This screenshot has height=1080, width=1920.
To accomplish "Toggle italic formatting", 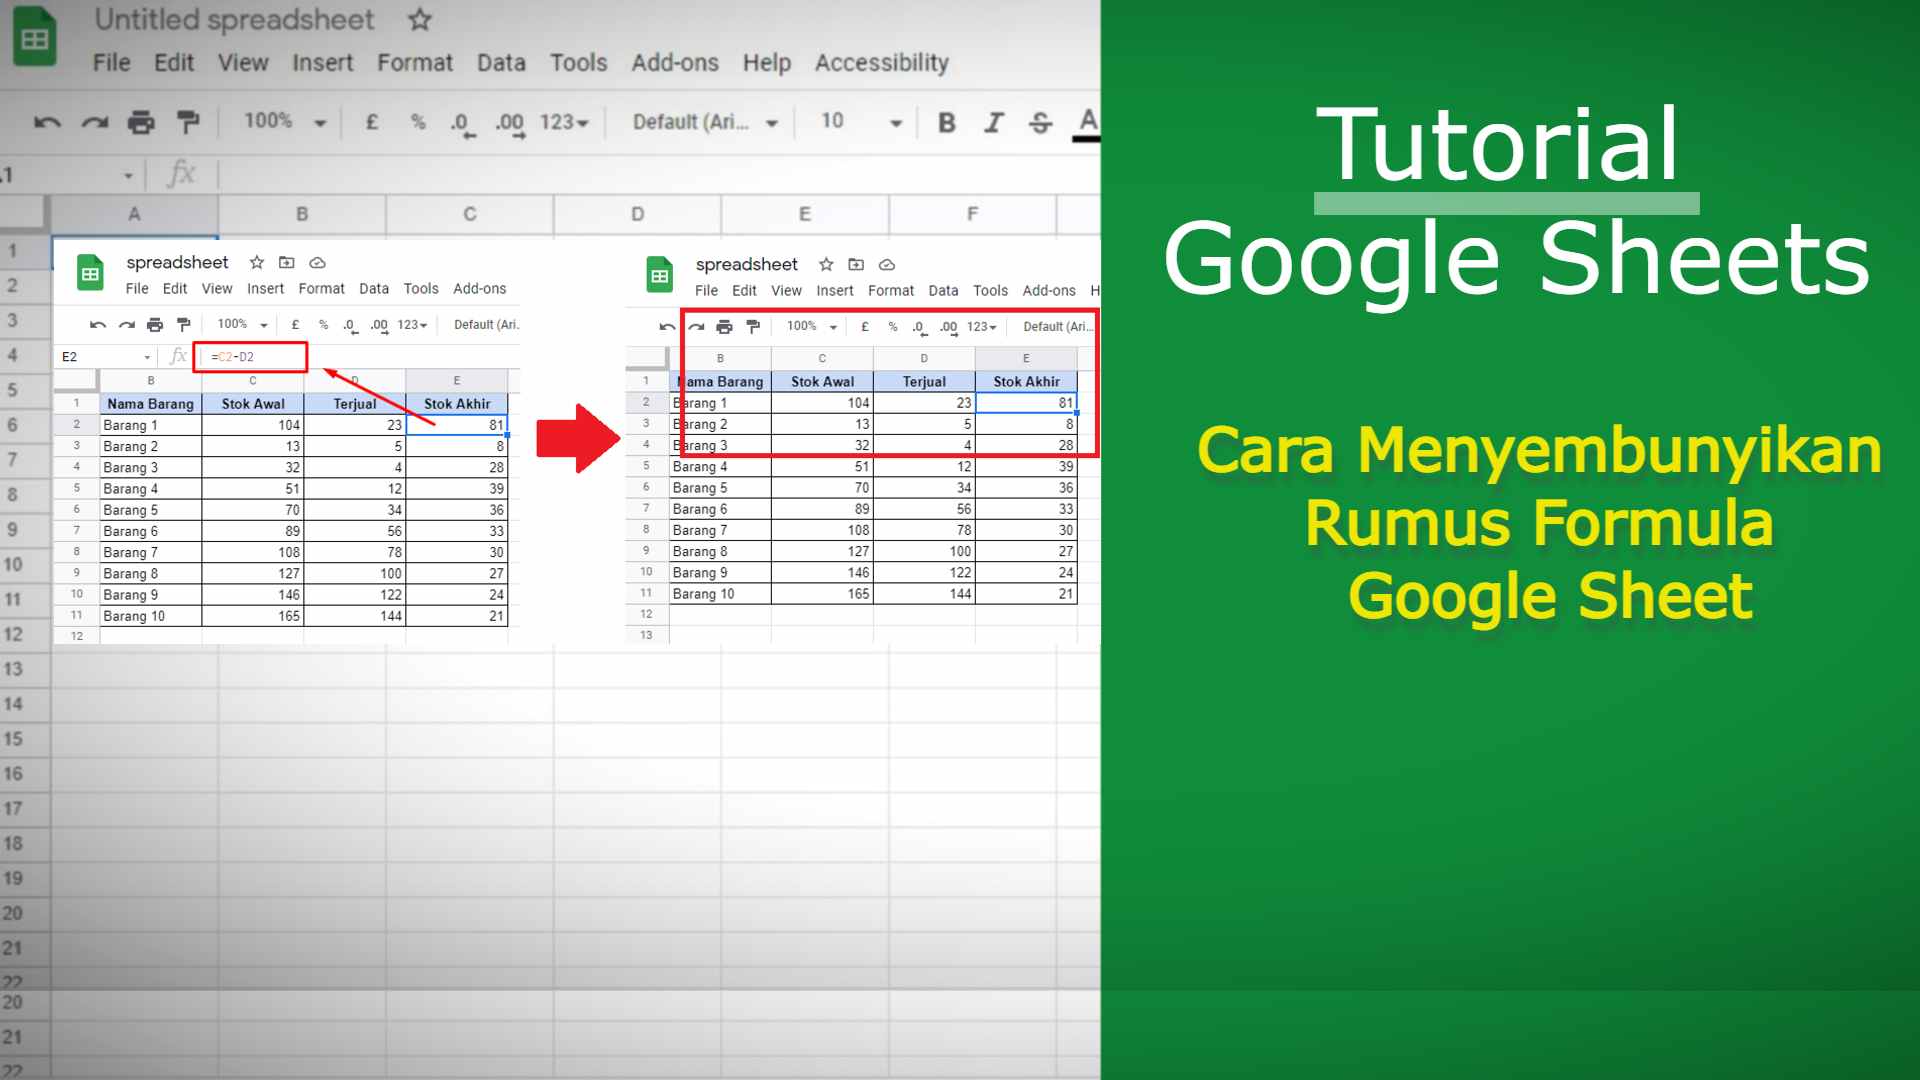I will 993,122.
